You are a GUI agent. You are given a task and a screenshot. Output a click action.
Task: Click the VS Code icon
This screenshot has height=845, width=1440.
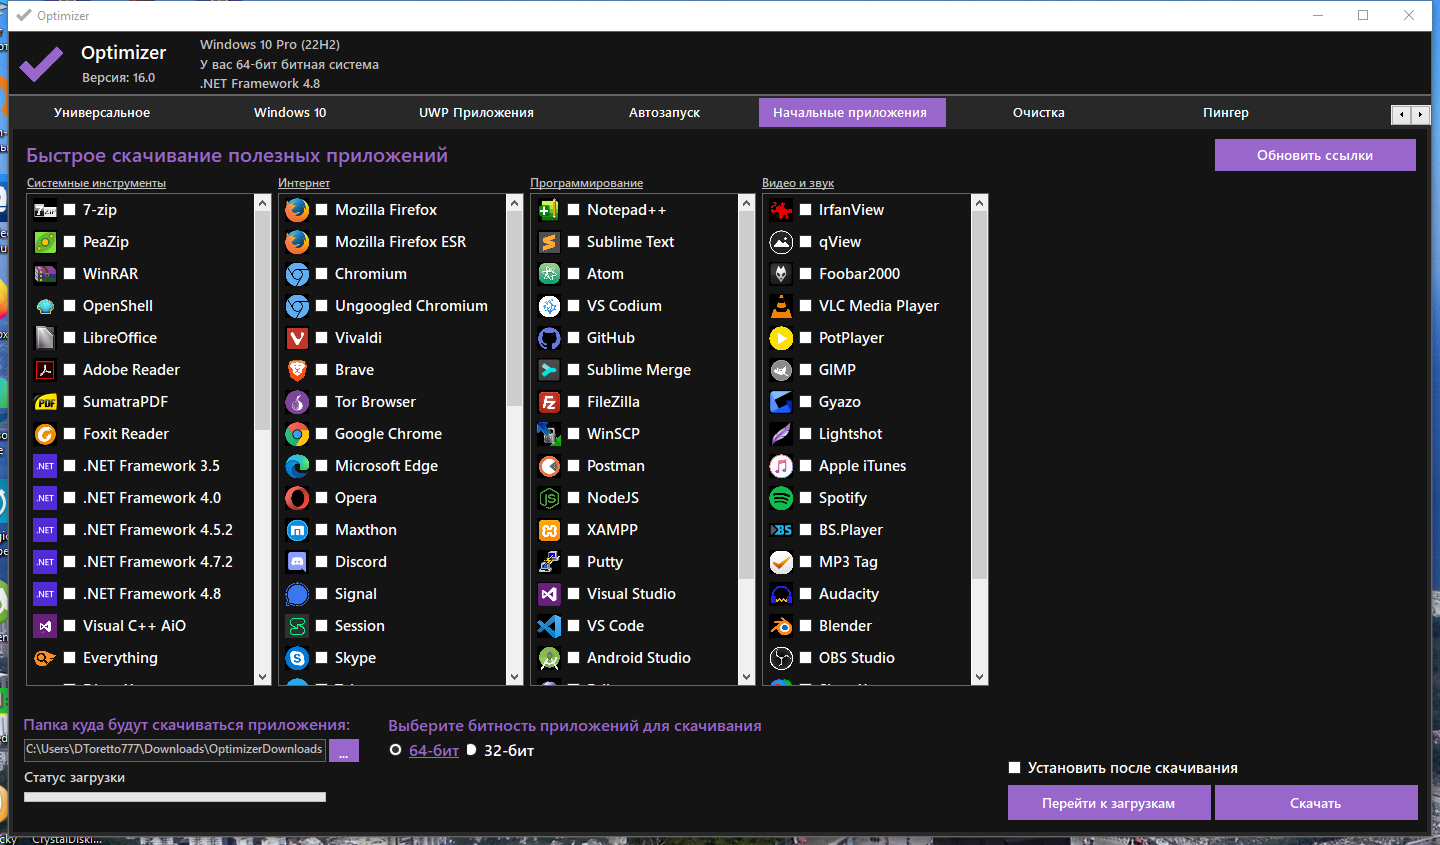(549, 626)
